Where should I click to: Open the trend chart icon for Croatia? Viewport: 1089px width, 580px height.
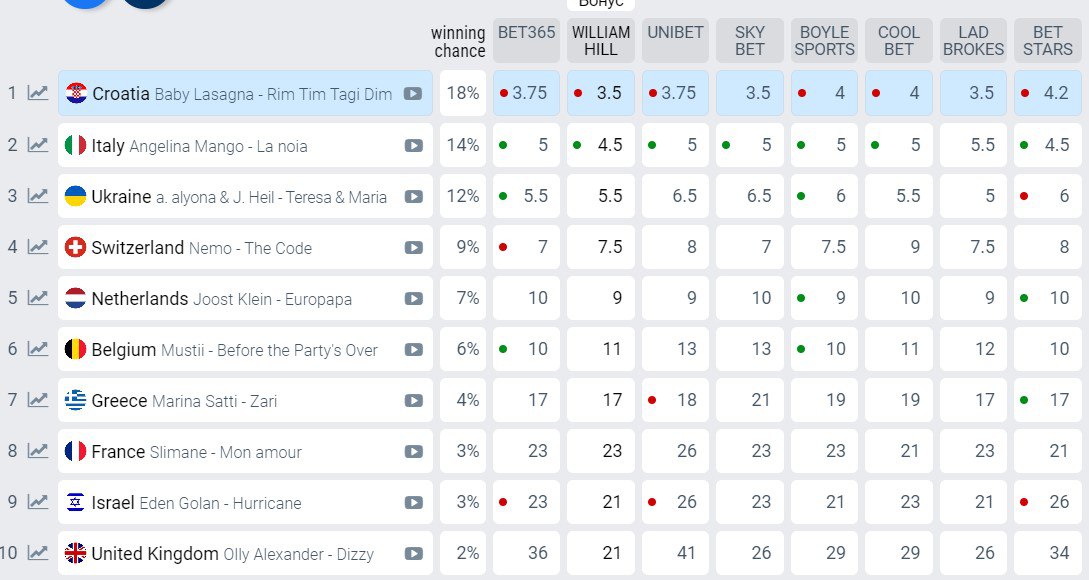[38, 93]
